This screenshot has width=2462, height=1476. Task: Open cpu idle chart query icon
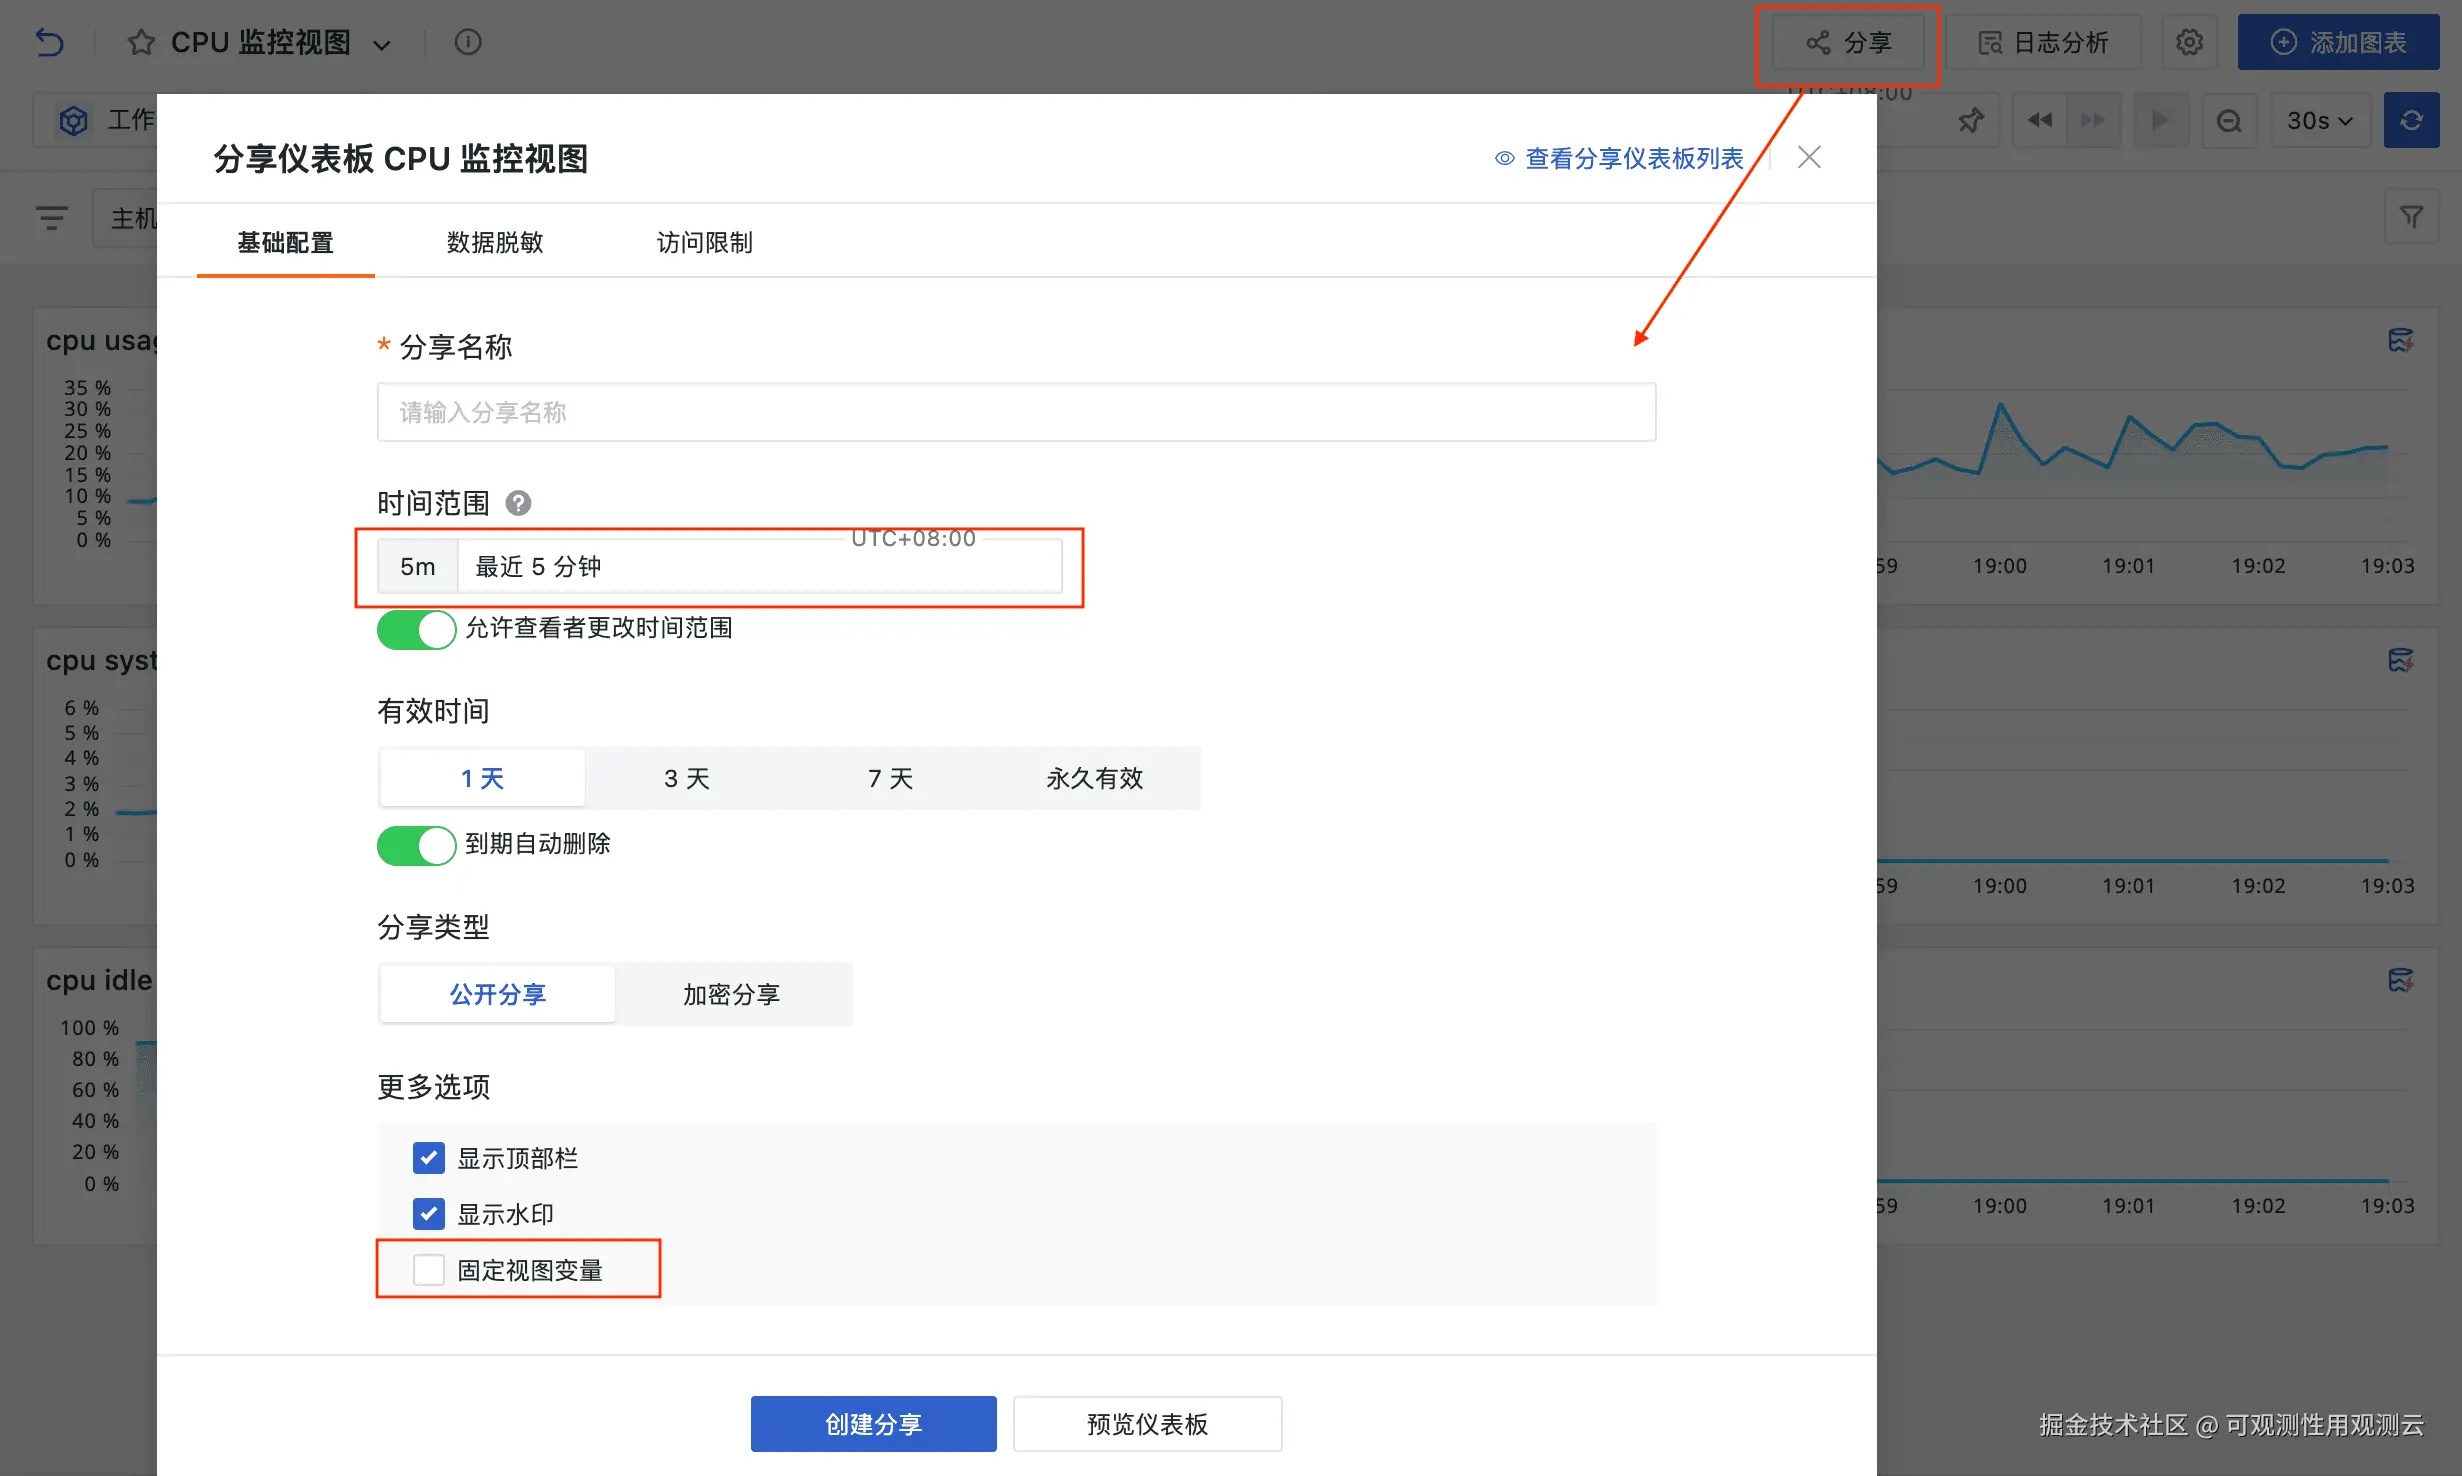click(2400, 980)
